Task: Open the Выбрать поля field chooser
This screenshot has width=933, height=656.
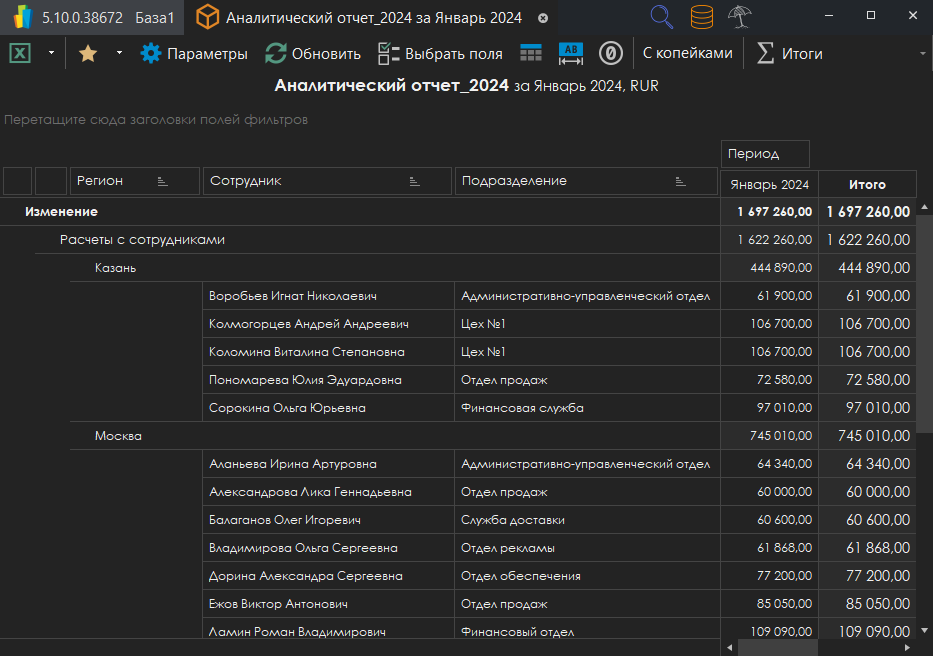Action: pyautogui.click(x=439, y=54)
